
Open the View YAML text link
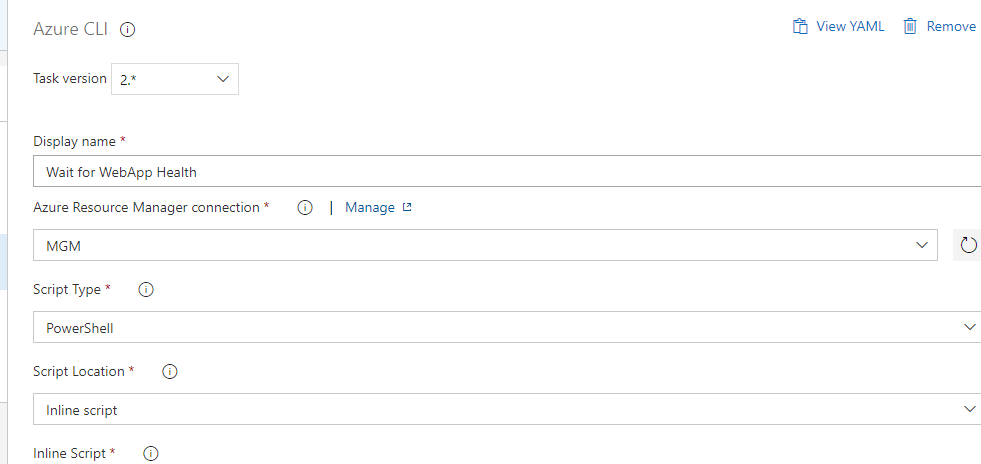pos(850,26)
